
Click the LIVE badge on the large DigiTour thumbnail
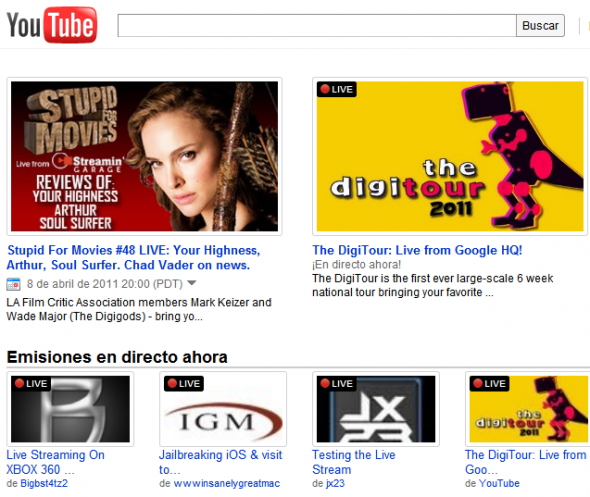(x=337, y=90)
